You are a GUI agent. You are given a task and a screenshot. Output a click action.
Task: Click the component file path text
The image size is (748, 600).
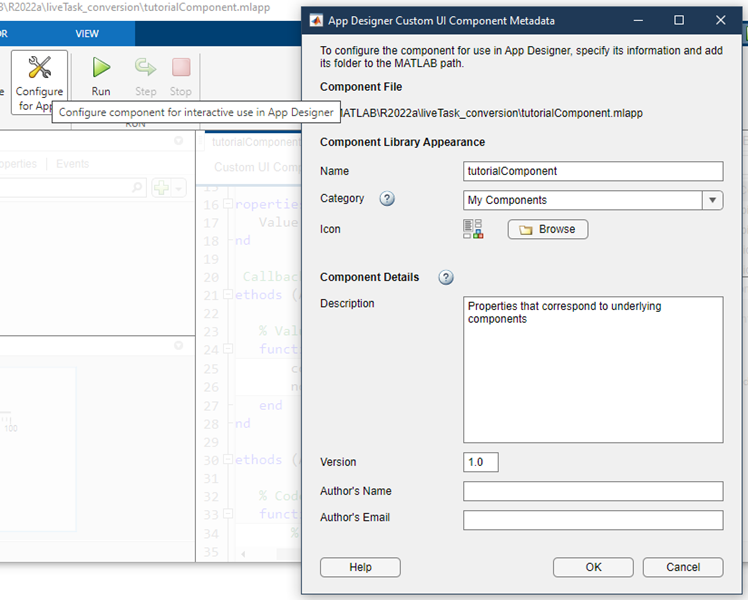492,114
